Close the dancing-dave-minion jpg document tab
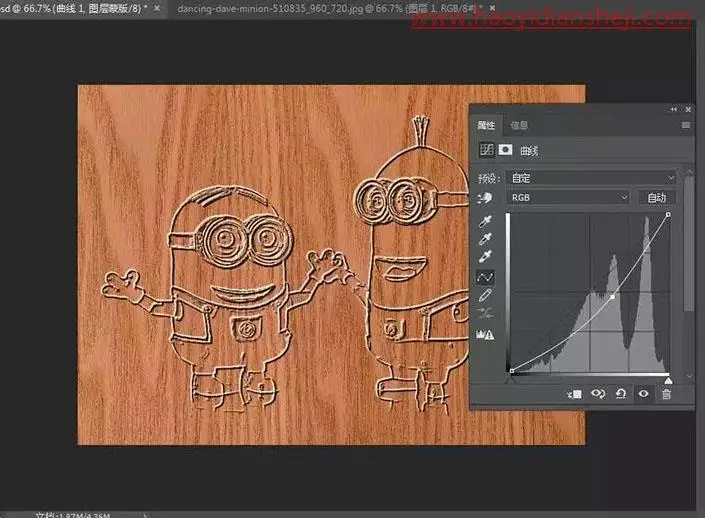Screen dimensions: 705x518 (492, 8)
